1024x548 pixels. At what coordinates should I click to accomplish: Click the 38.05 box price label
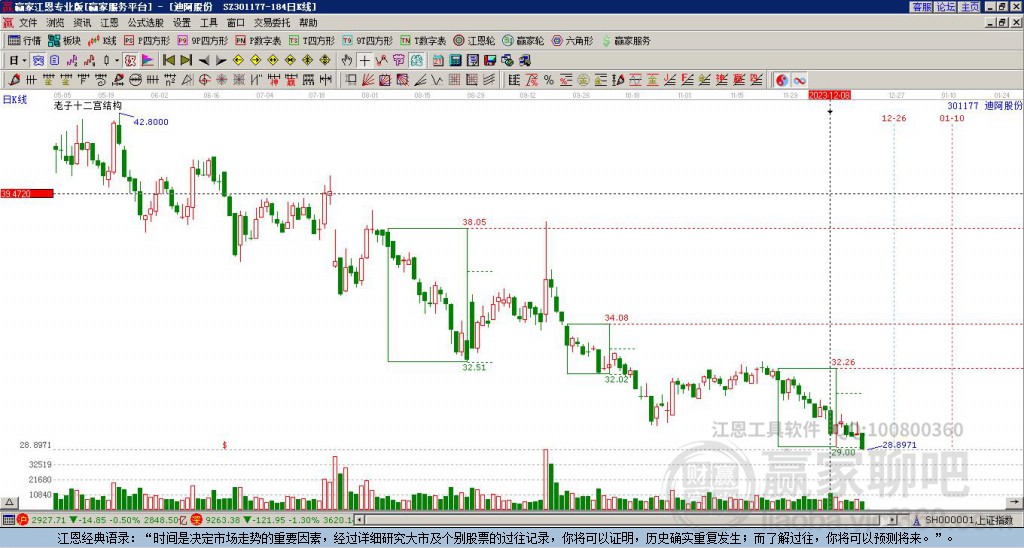474,222
